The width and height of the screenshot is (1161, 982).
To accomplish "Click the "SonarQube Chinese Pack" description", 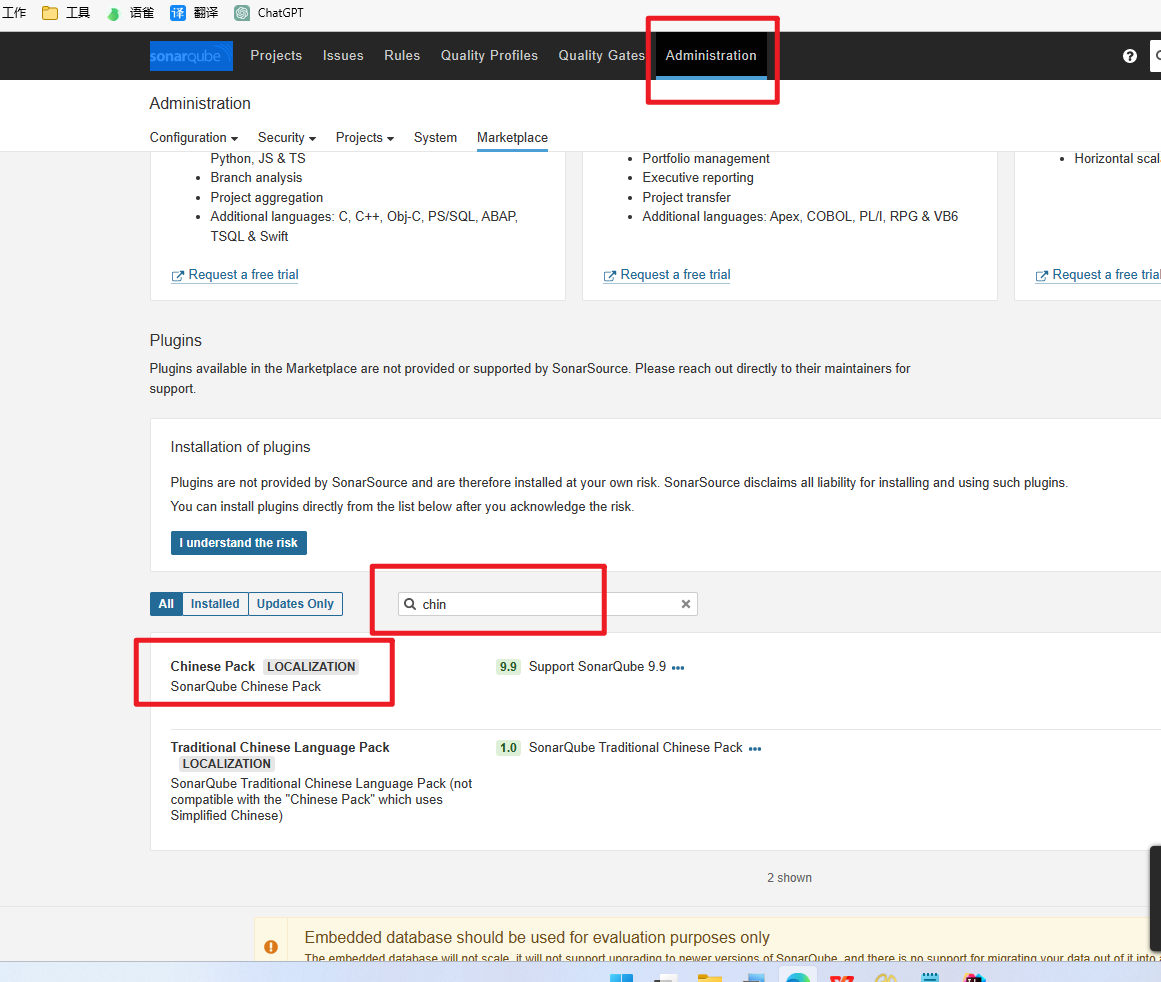I will pyautogui.click(x=246, y=687).
